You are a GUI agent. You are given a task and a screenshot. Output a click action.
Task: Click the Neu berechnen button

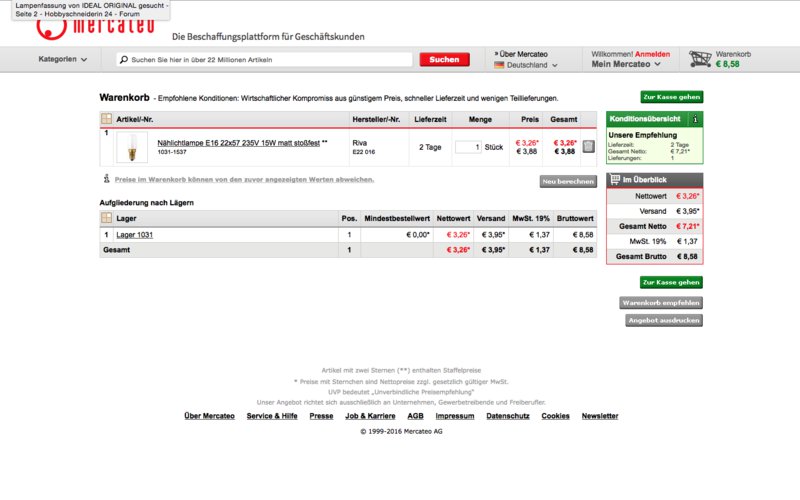pyautogui.click(x=568, y=181)
